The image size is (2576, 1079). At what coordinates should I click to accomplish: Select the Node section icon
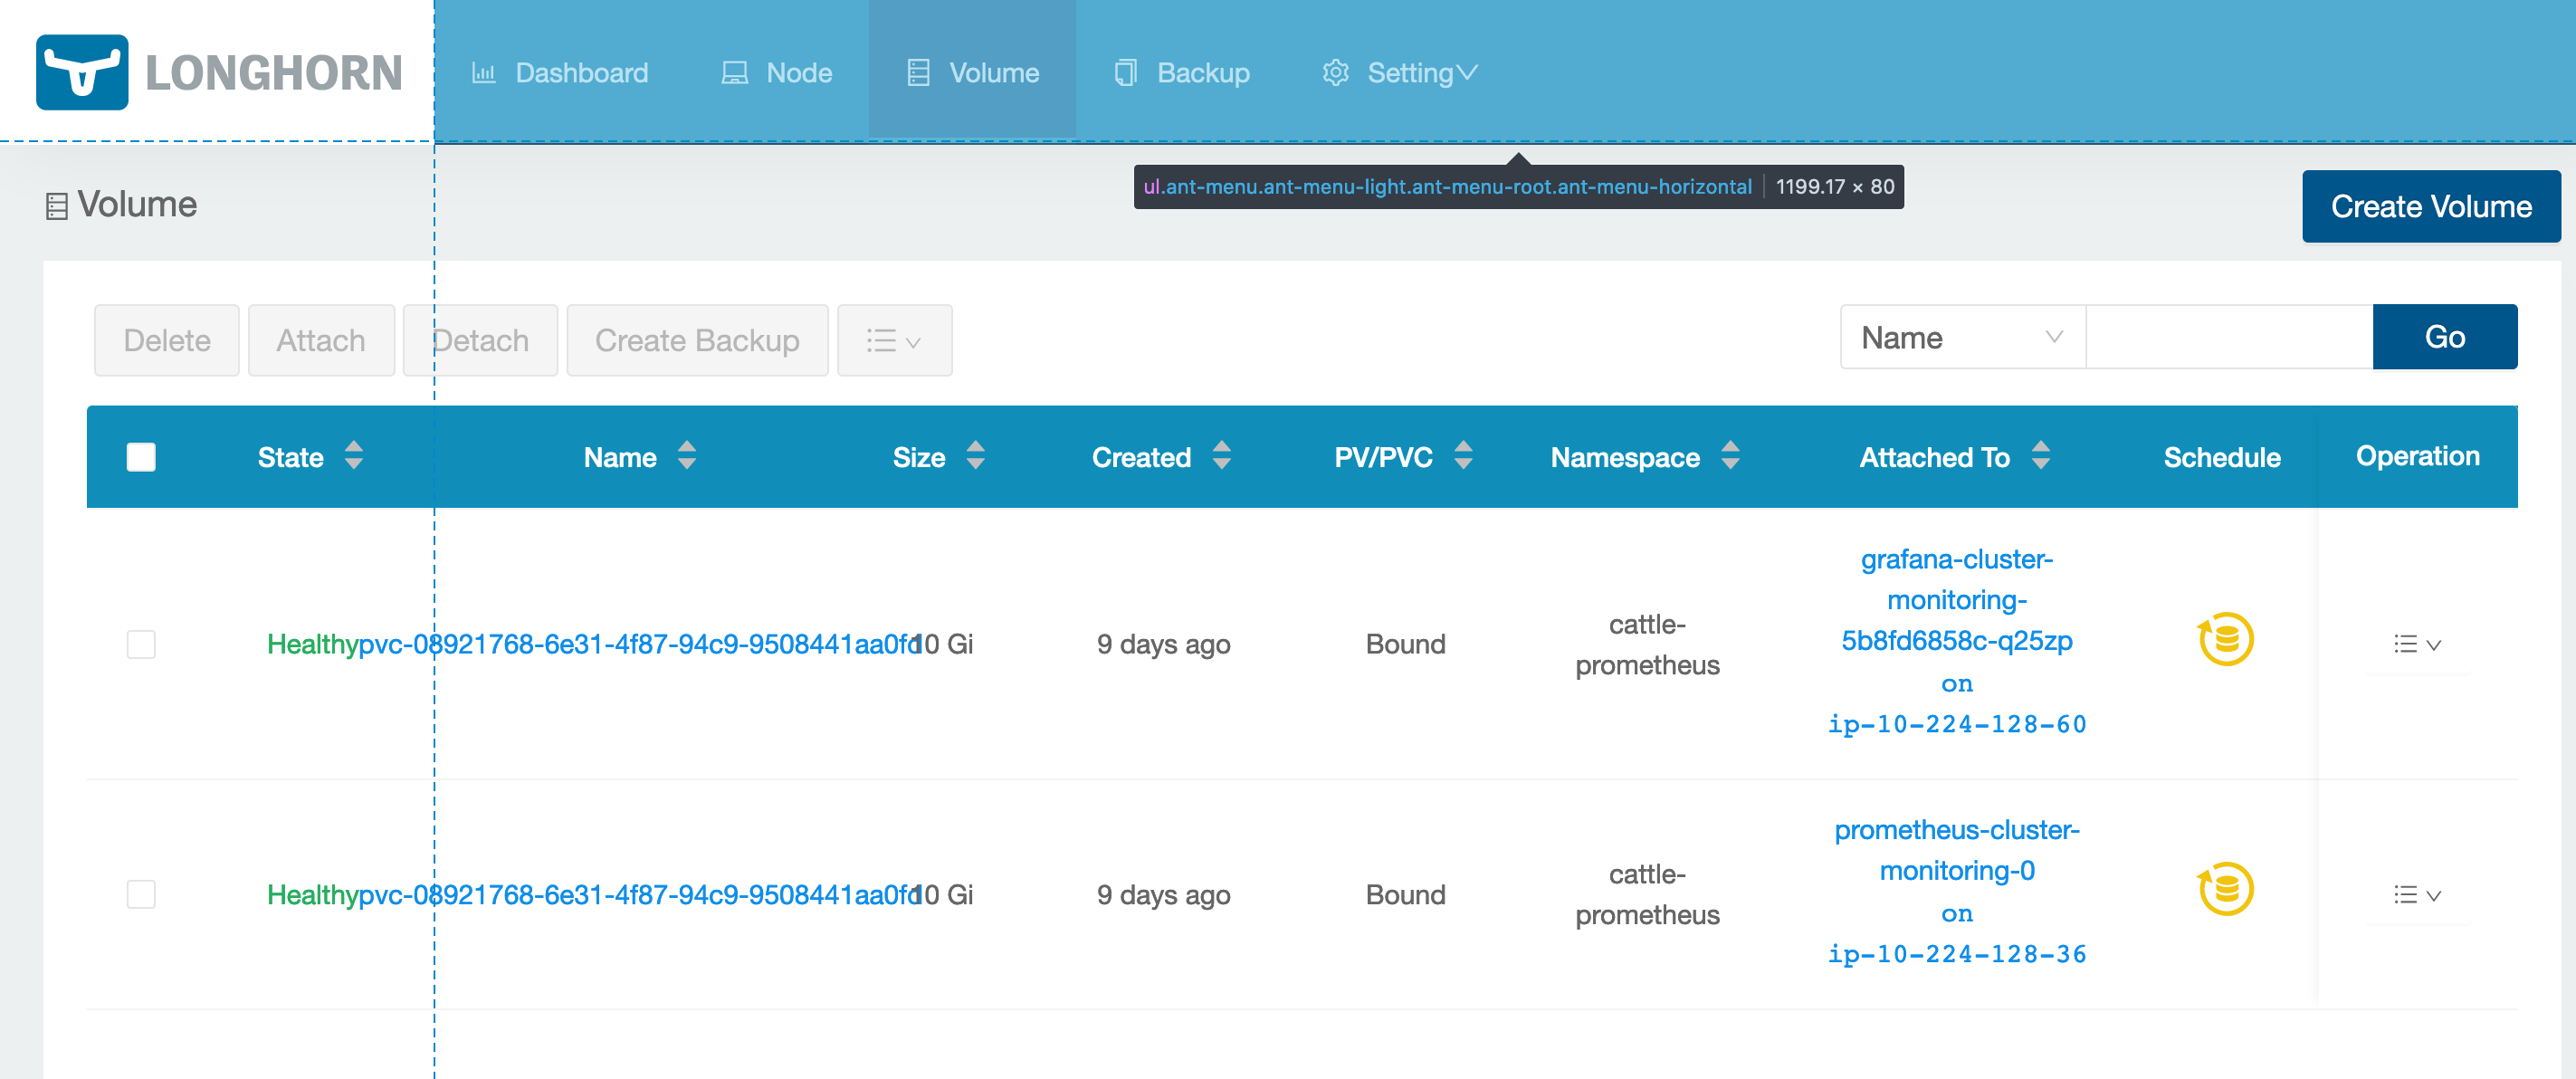[x=733, y=72]
